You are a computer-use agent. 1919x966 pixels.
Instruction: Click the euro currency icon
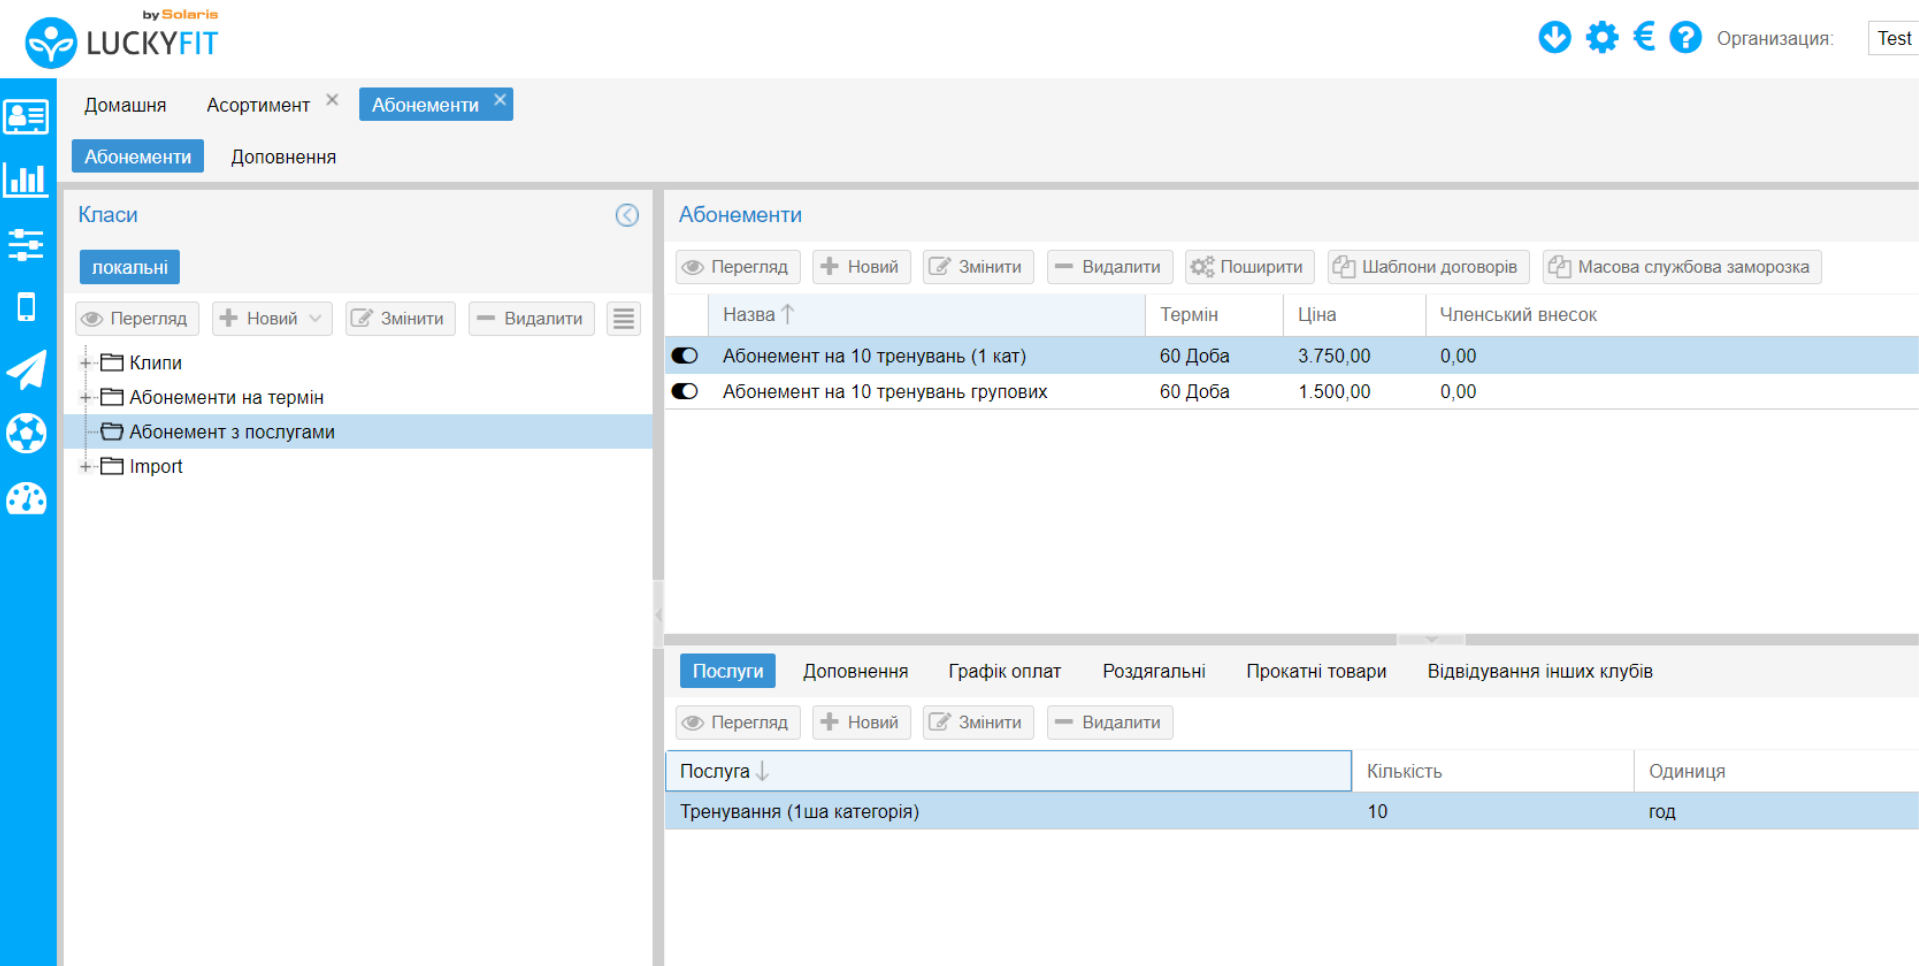[x=1644, y=37]
